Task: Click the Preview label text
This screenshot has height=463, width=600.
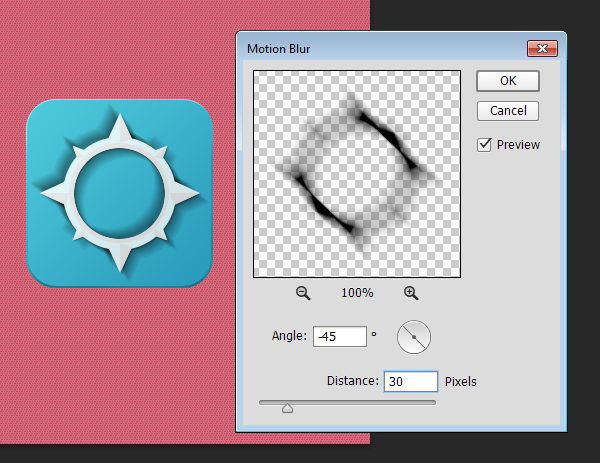Action: click(518, 145)
